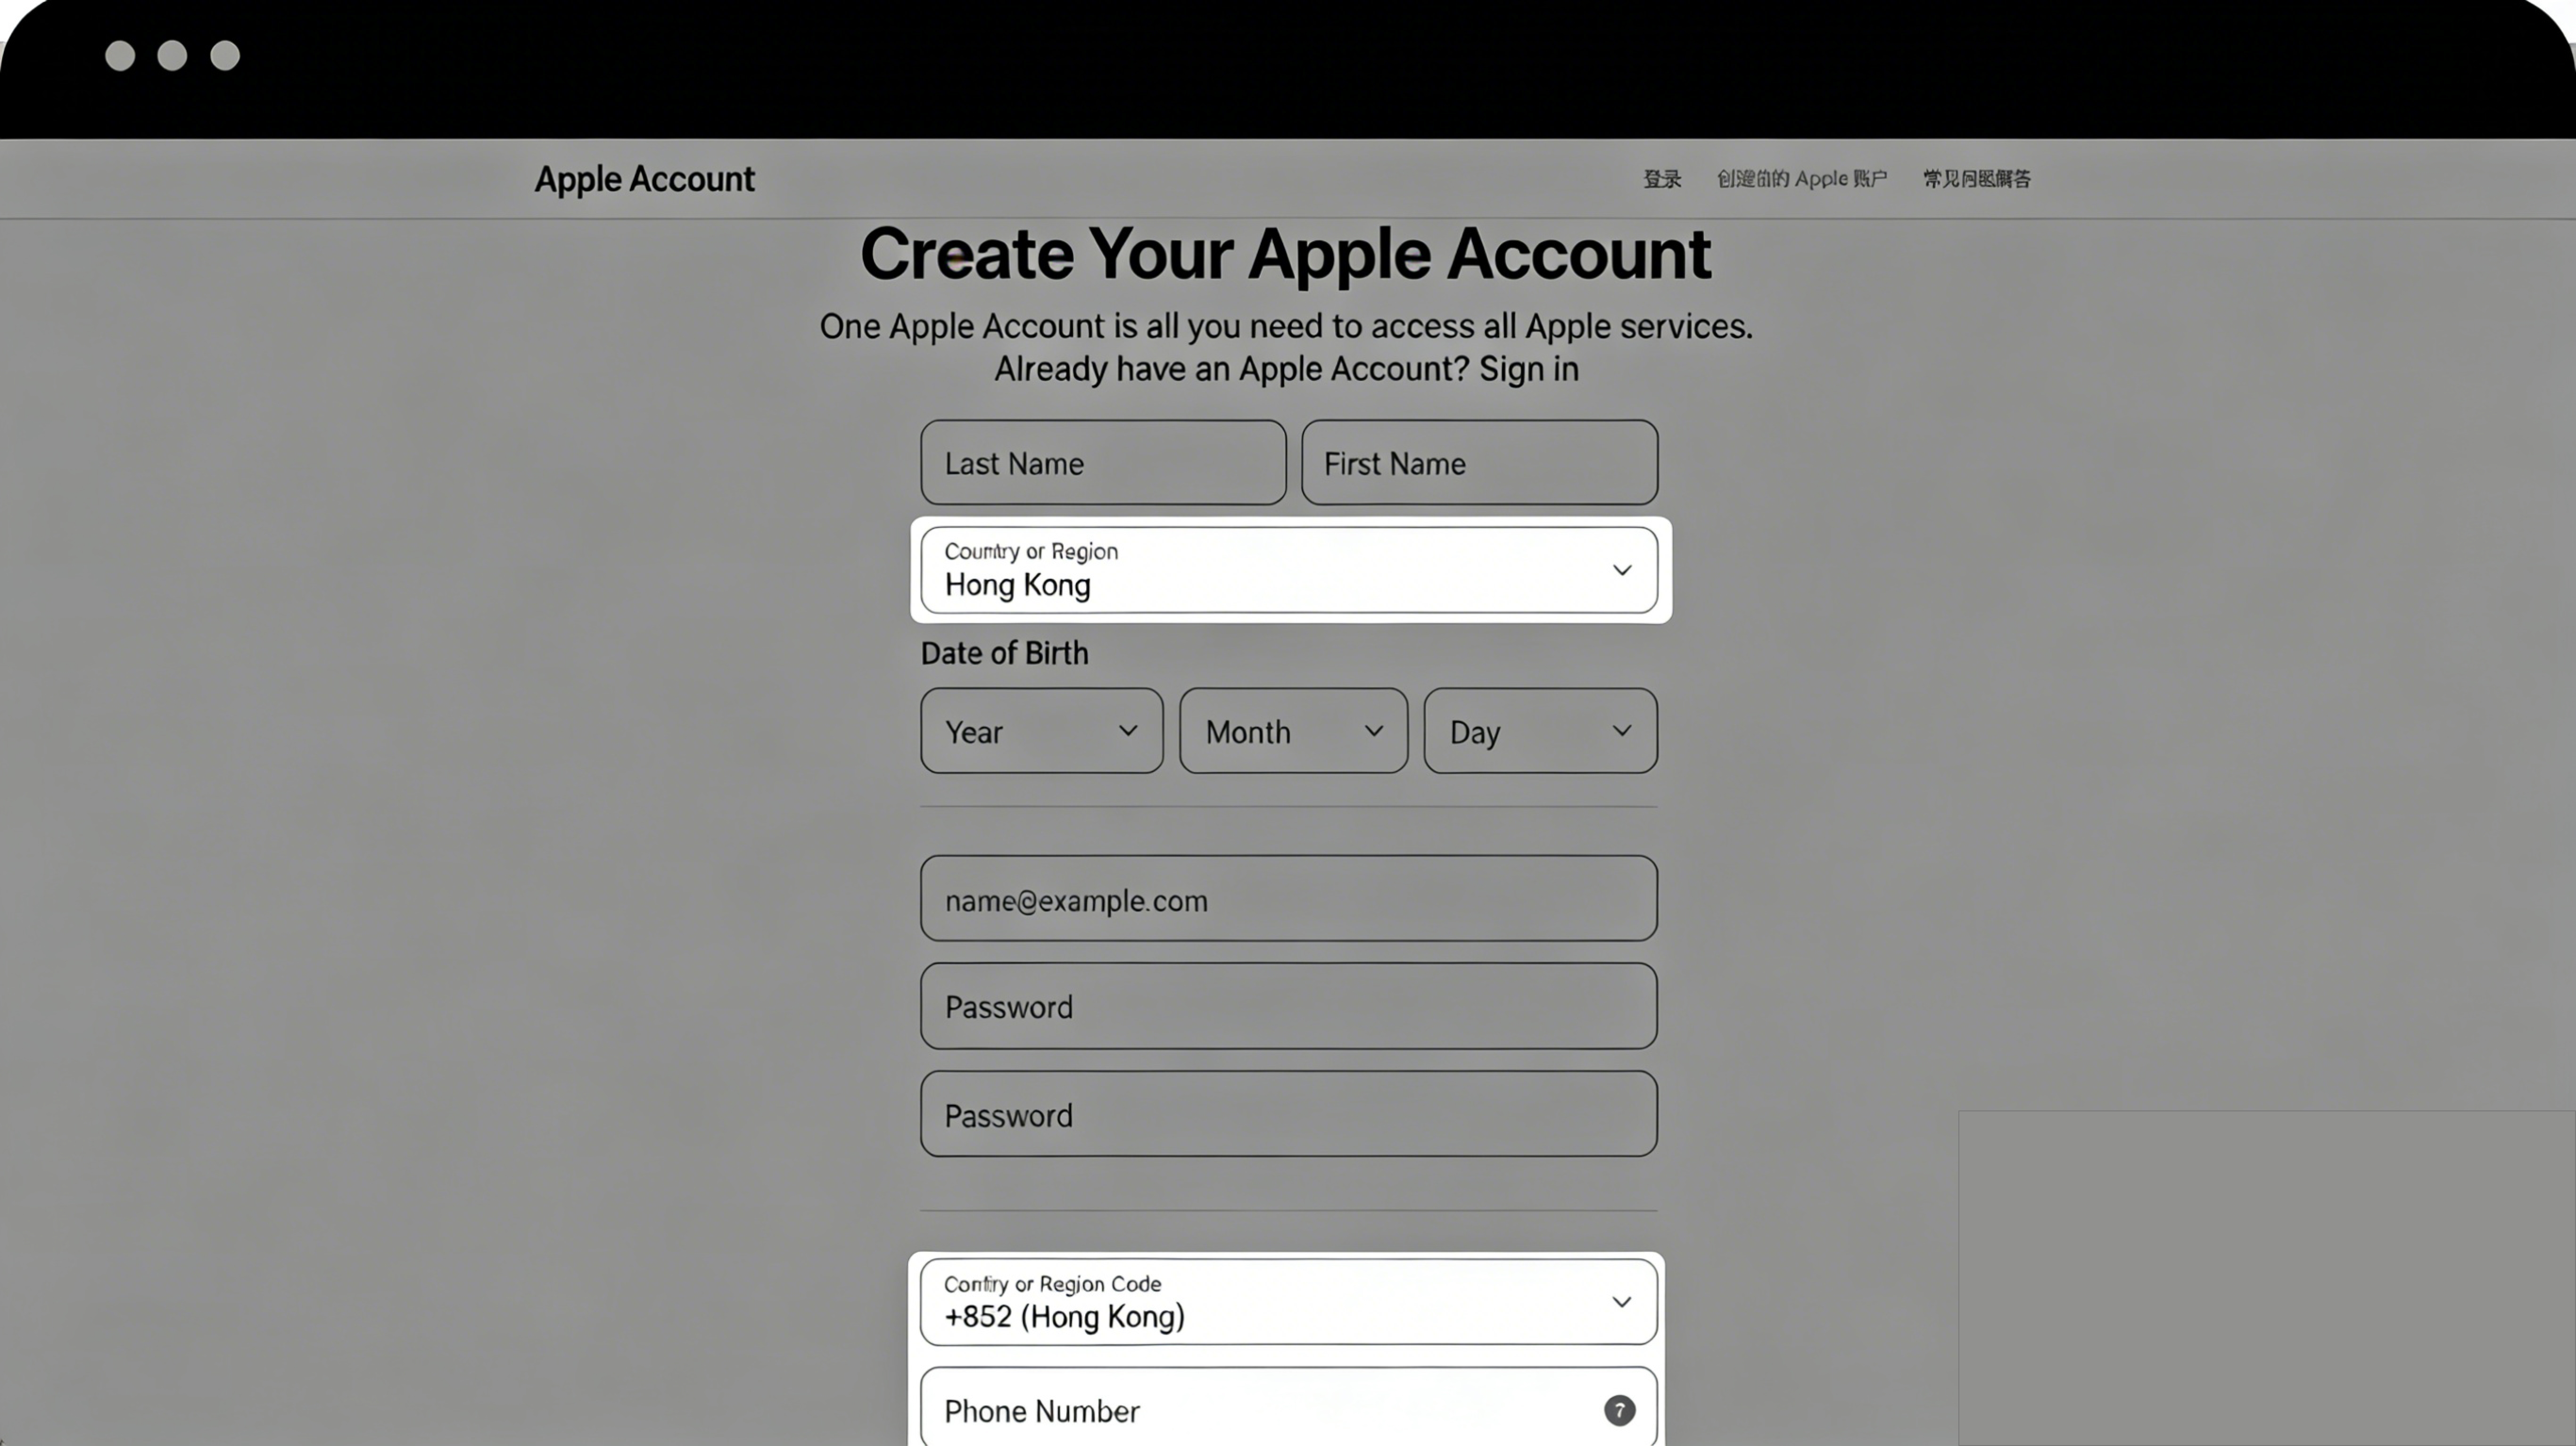The image size is (2576, 1446).
Task: Open the 创建你的 Apple 账户 nav item
Action: [x=1801, y=179]
